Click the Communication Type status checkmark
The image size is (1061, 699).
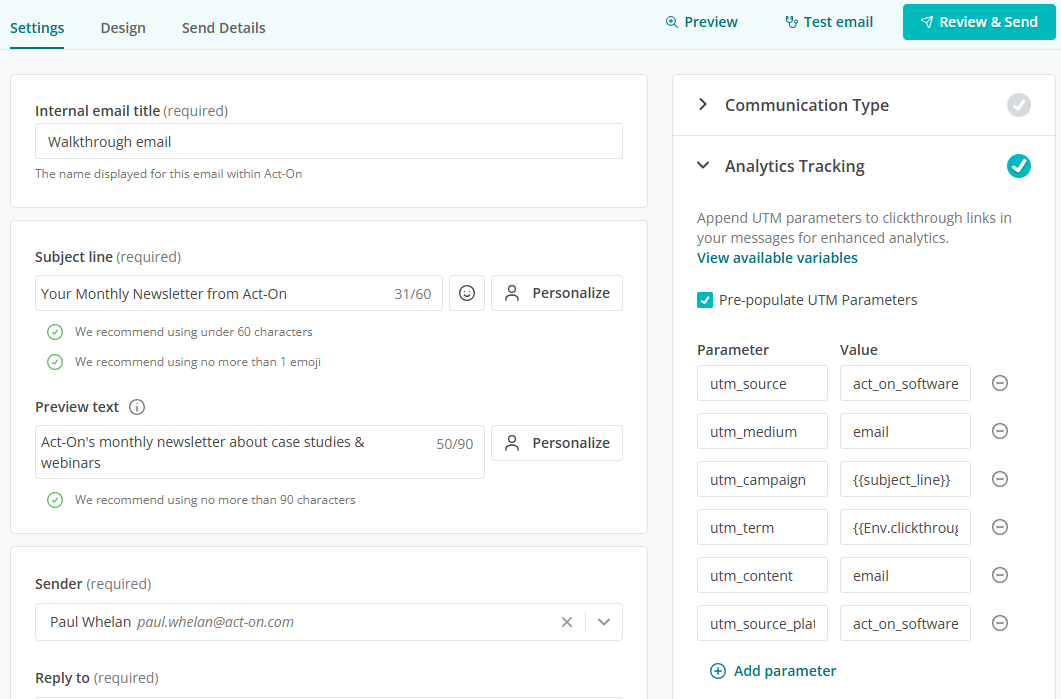coord(1018,105)
